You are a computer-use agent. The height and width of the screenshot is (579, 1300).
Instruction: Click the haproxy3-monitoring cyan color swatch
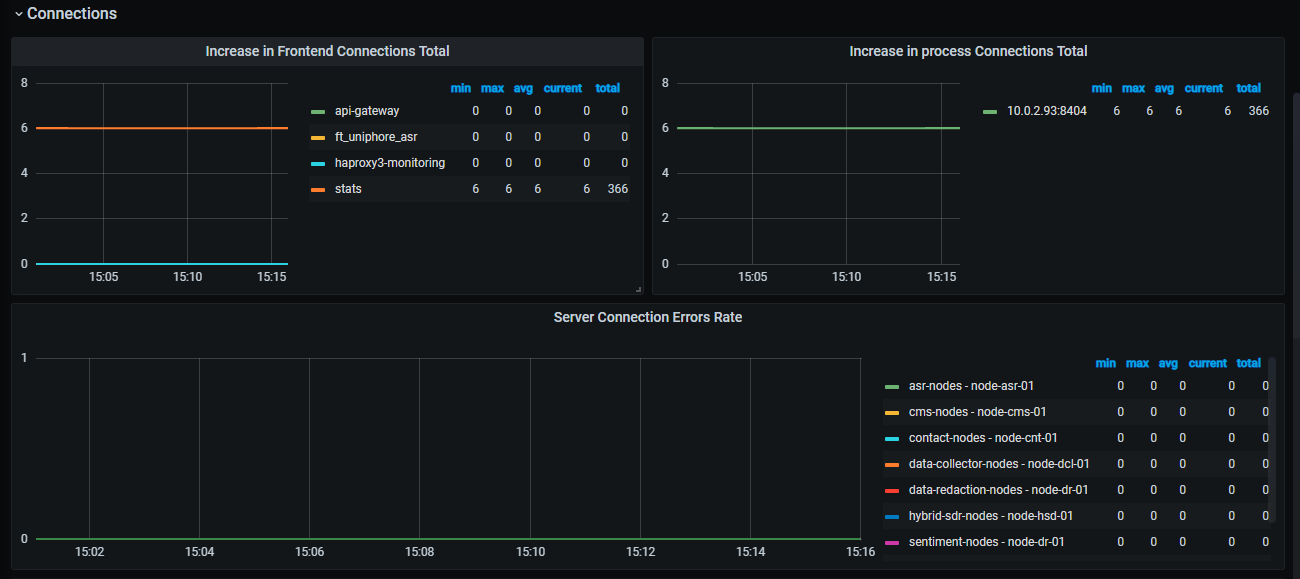318,163
